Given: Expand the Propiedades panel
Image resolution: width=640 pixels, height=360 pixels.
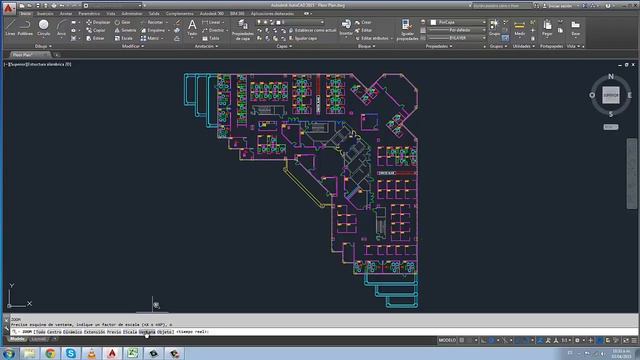Looking at the screenshot, I should [439, 46].
